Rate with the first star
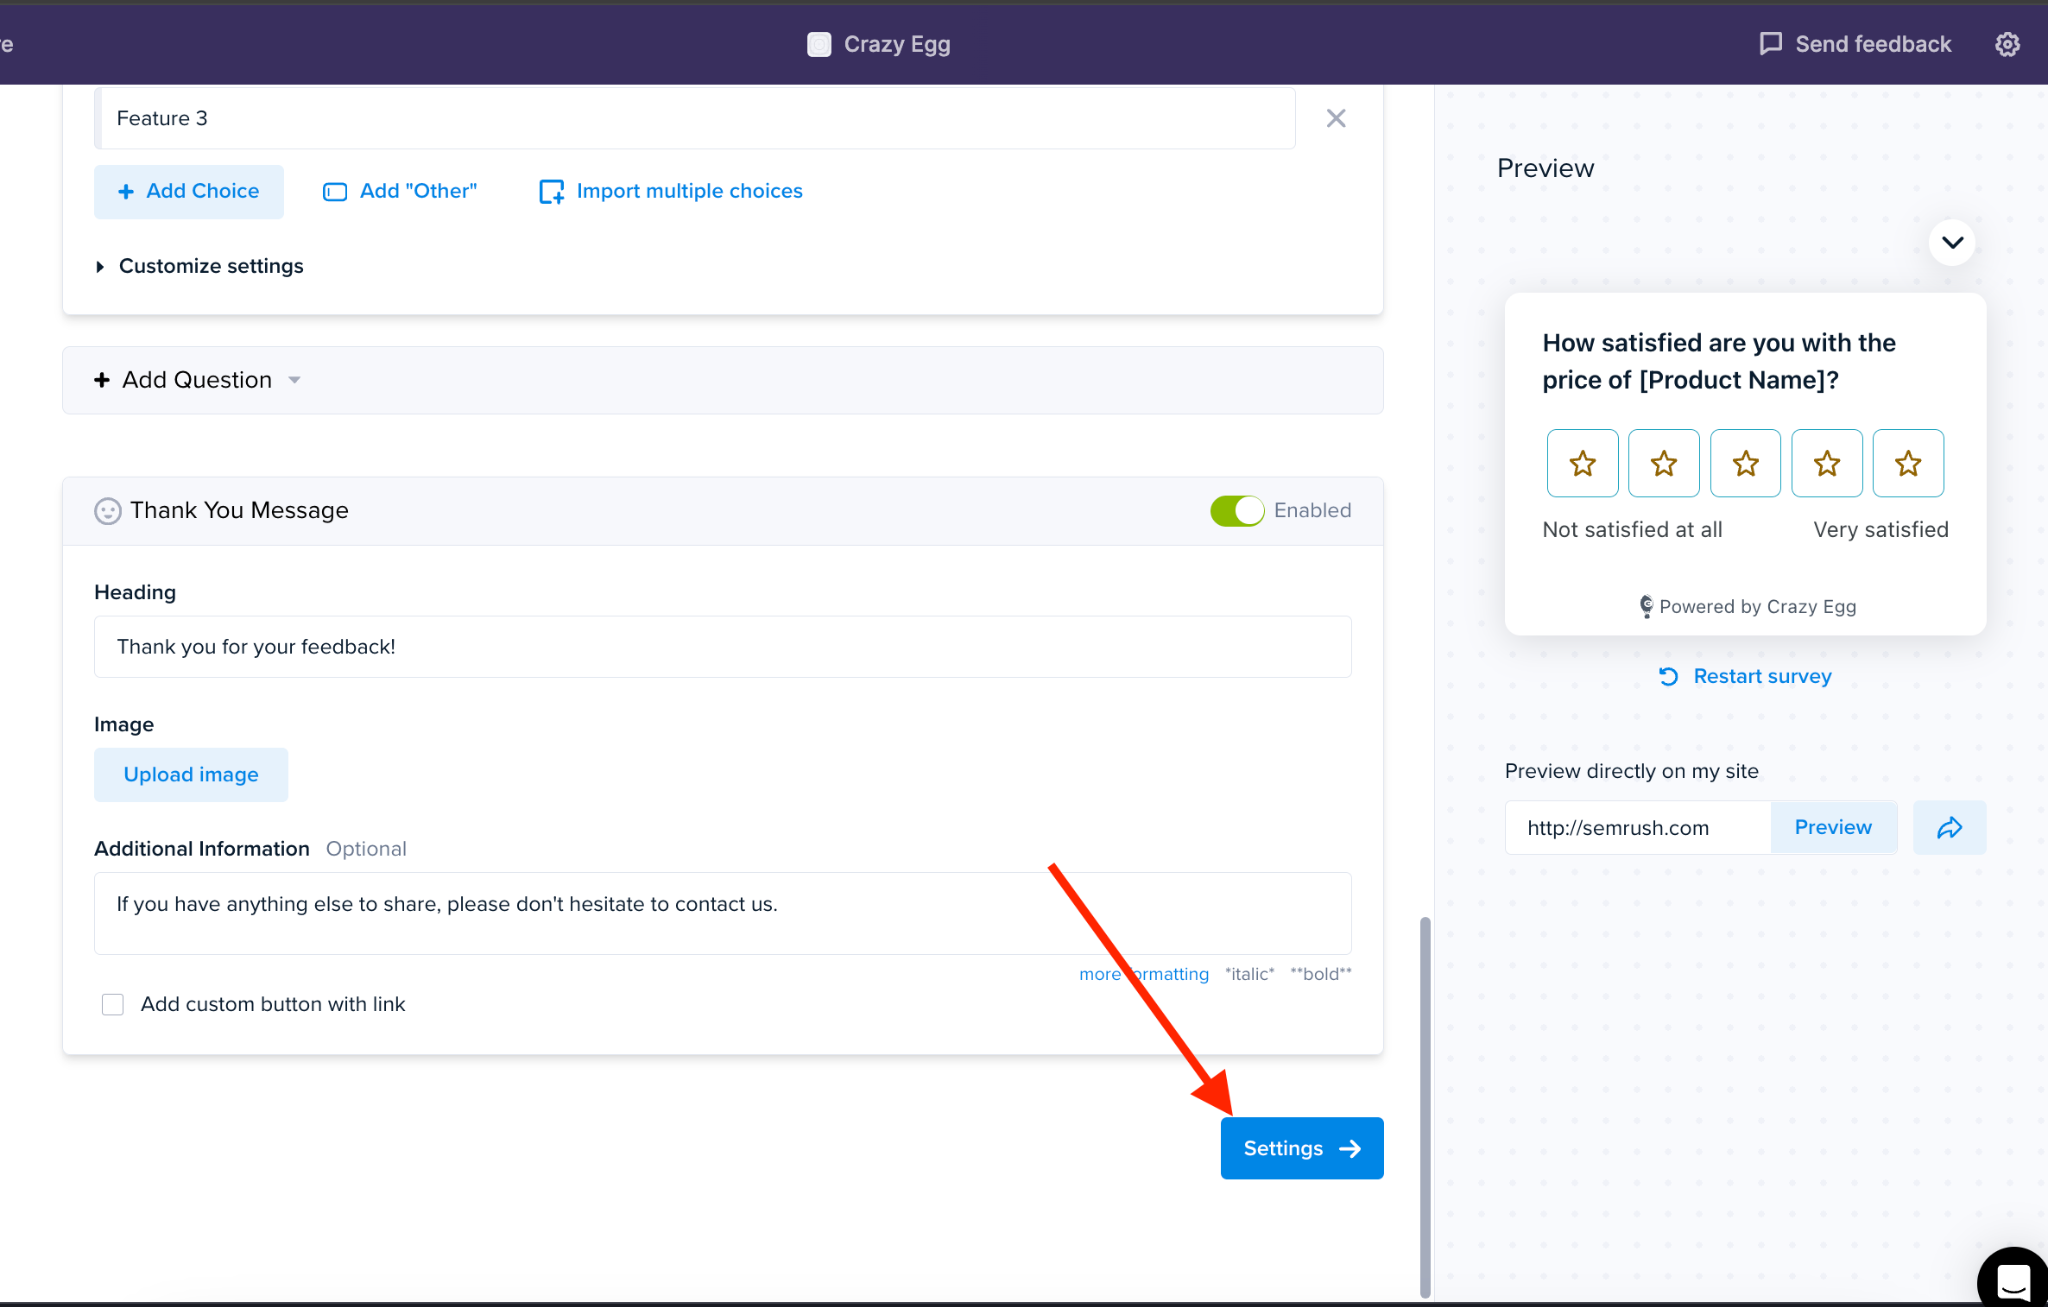The width and height of the screenshot is (2048, 1307). (1582, 463)
